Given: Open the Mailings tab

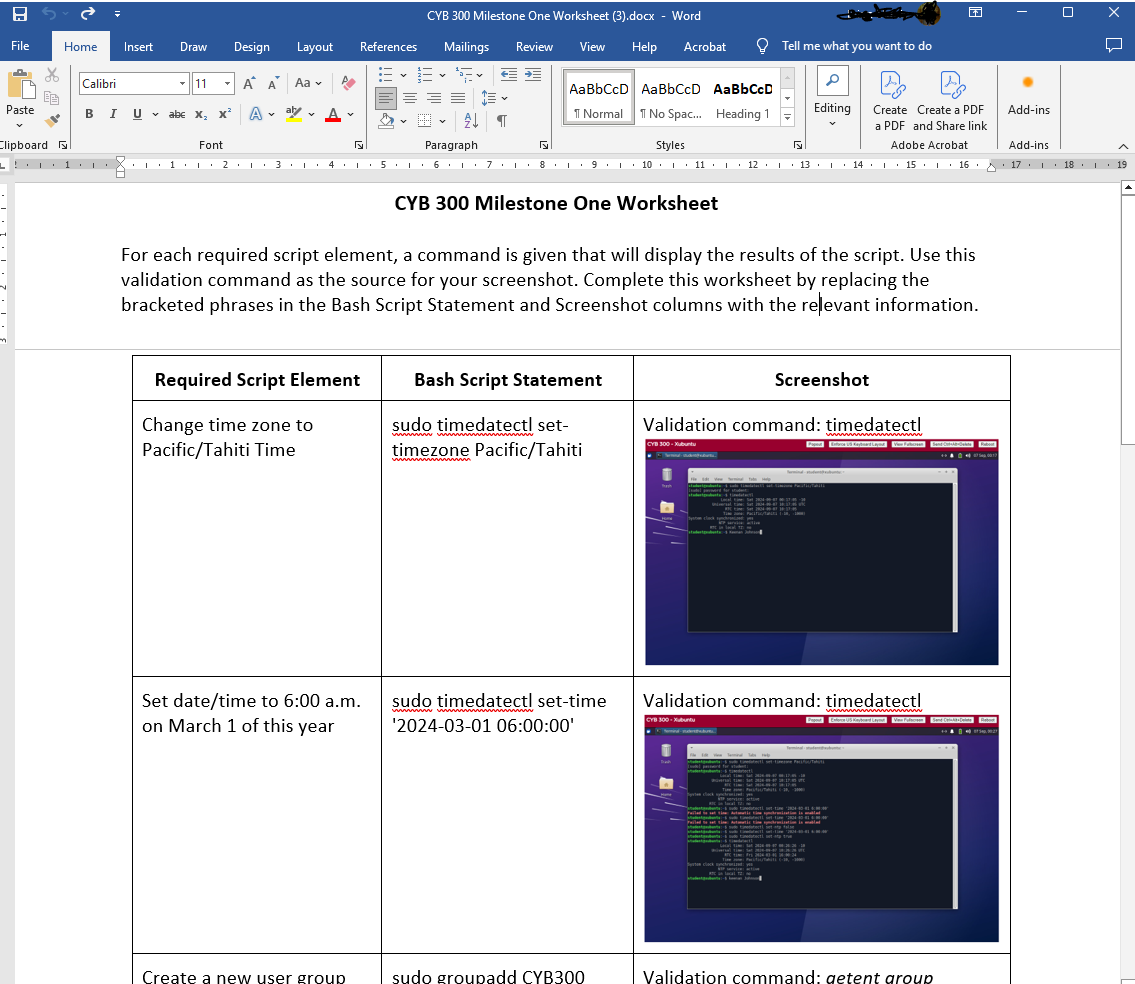Looking at the screenshot, I should [x=466, y=46].
